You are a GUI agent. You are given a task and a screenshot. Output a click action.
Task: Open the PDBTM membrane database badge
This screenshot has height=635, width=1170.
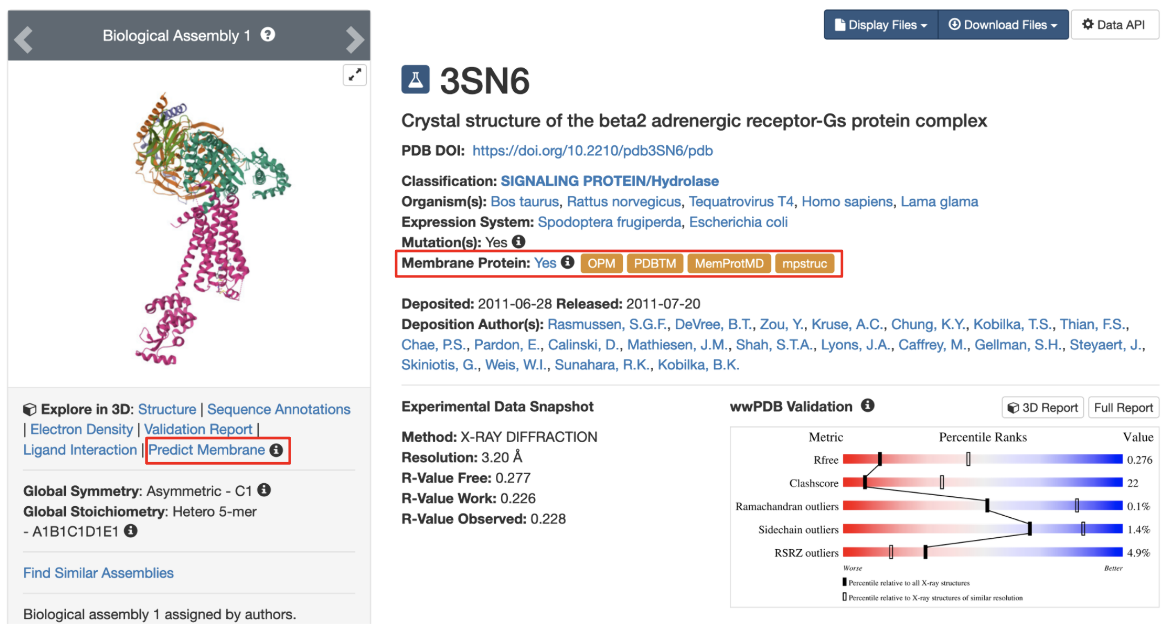tap(656, 264)
